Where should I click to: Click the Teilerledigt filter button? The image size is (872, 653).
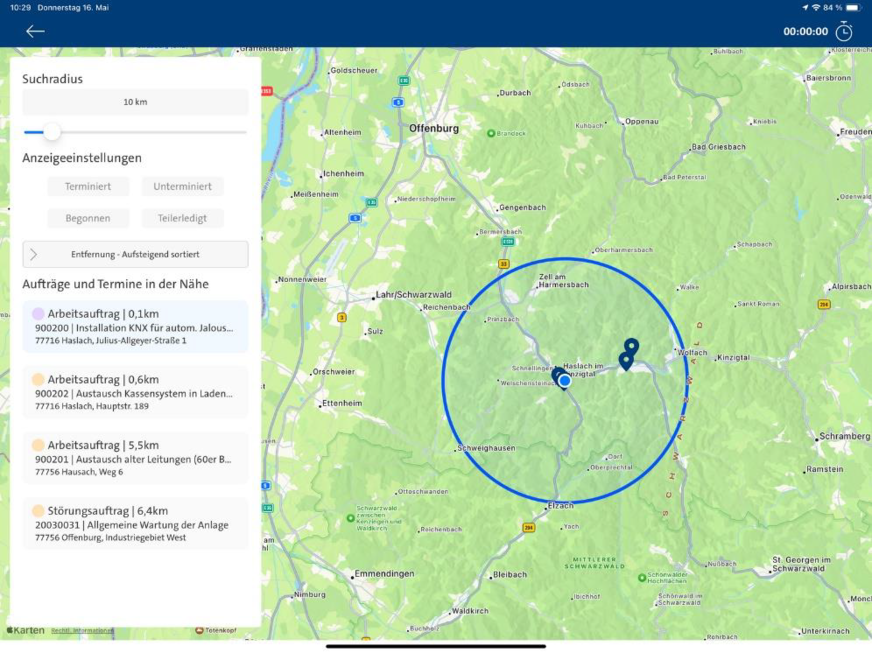[182, 218]
